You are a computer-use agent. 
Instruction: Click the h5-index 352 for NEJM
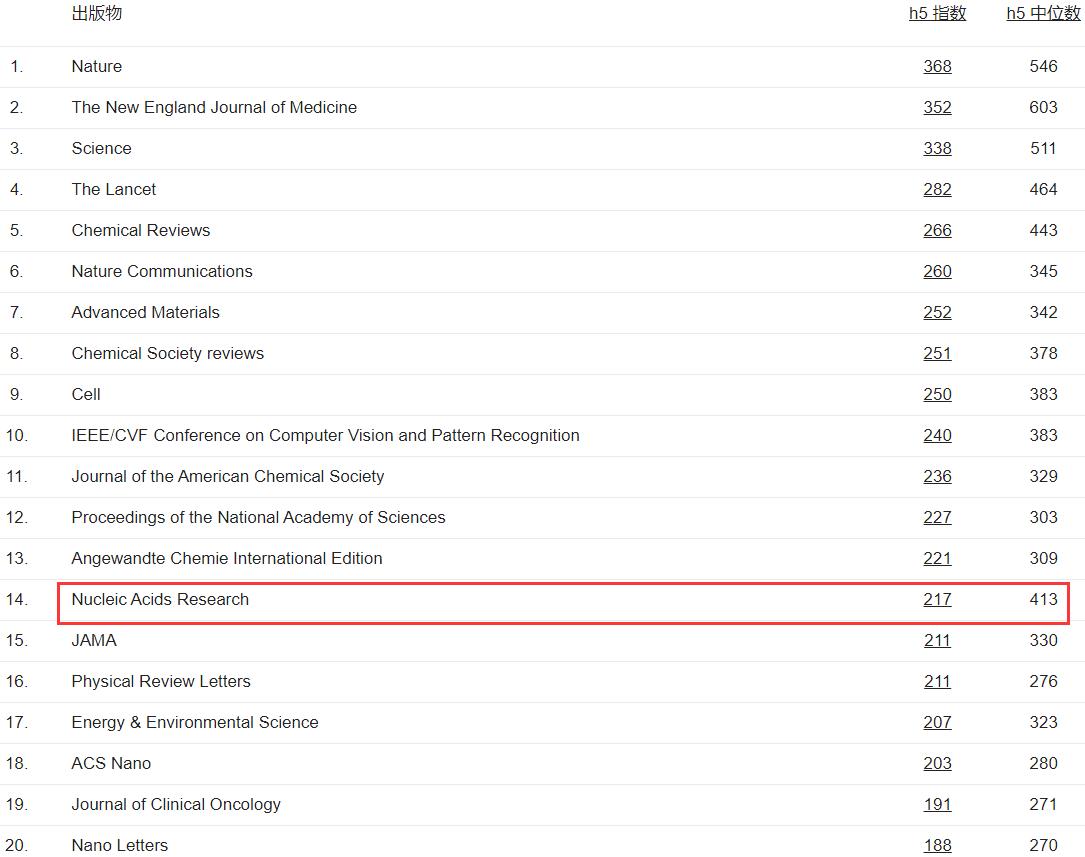[x=937, y=107]
